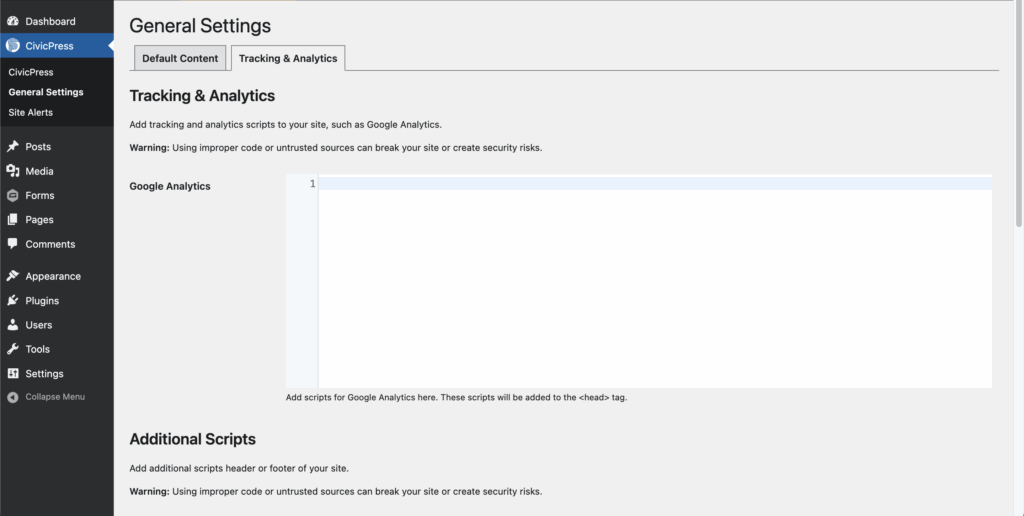Click the Tools wrench icon

point(12,349)
